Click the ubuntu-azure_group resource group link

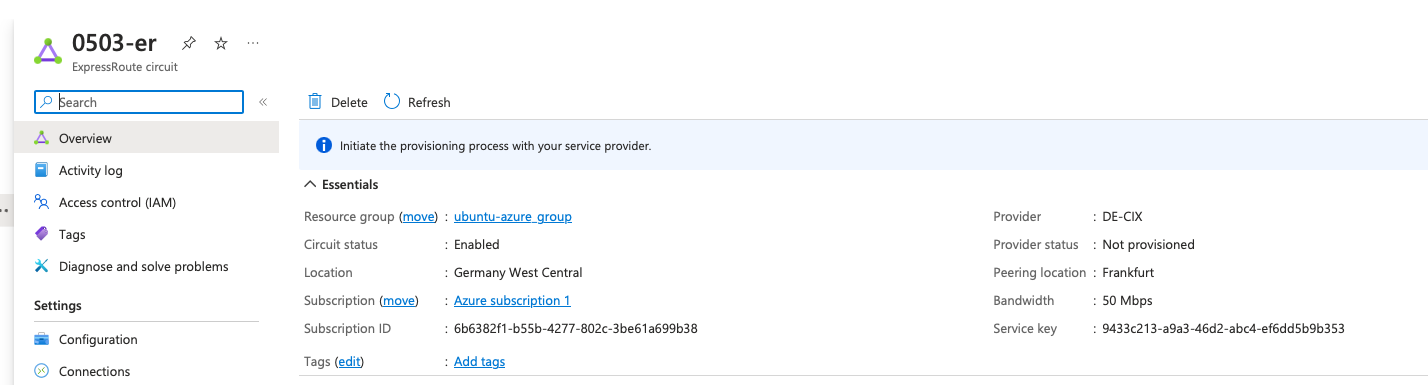point(513,216)
